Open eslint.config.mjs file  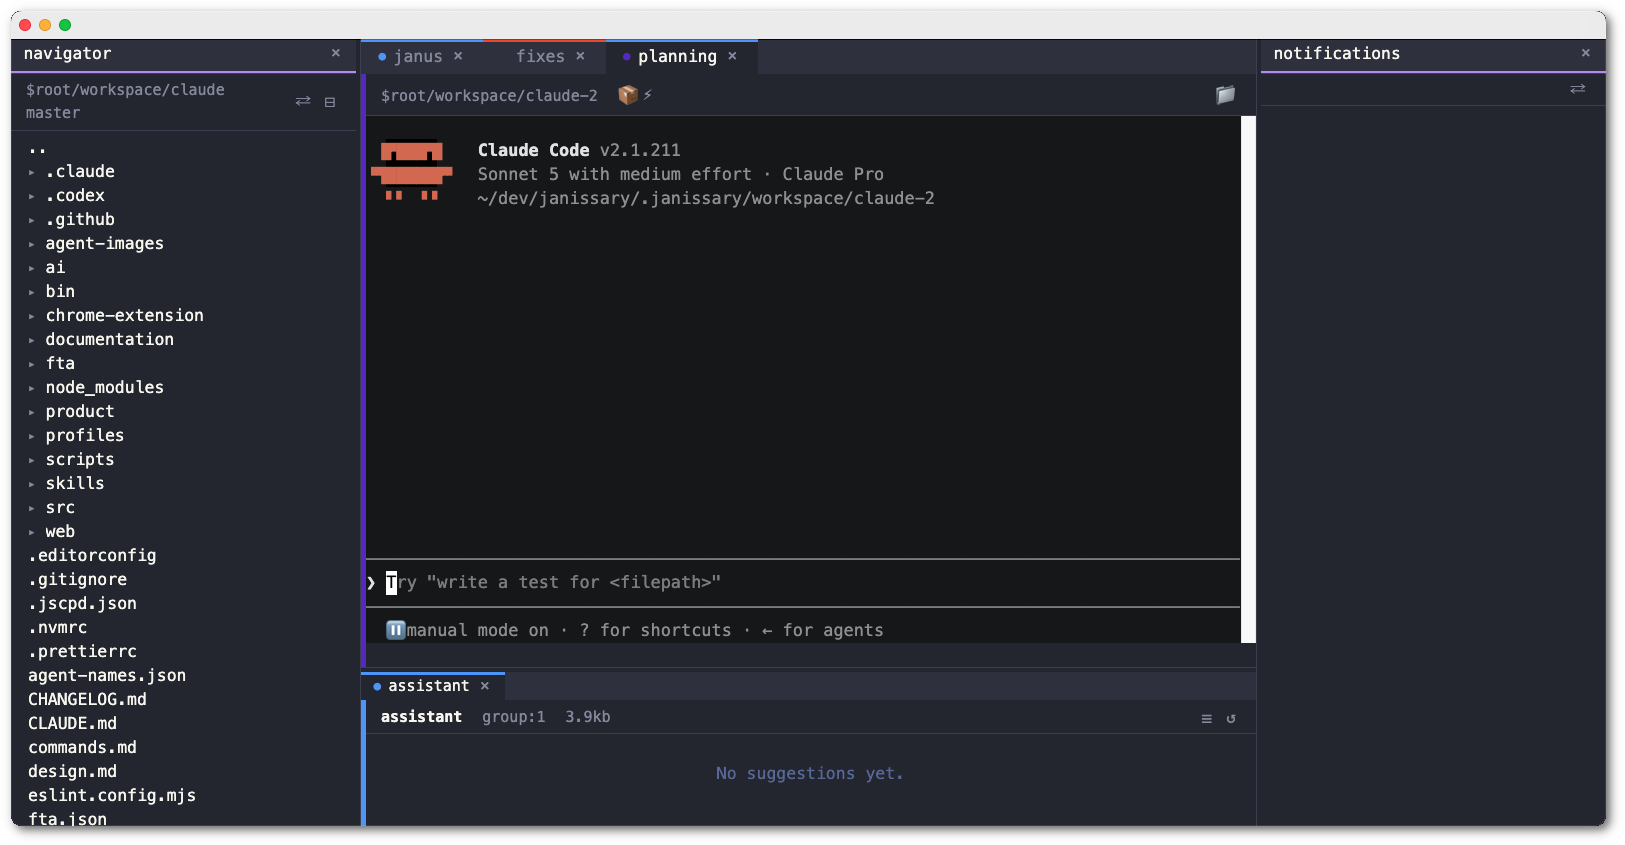click(x=112, y=796)
